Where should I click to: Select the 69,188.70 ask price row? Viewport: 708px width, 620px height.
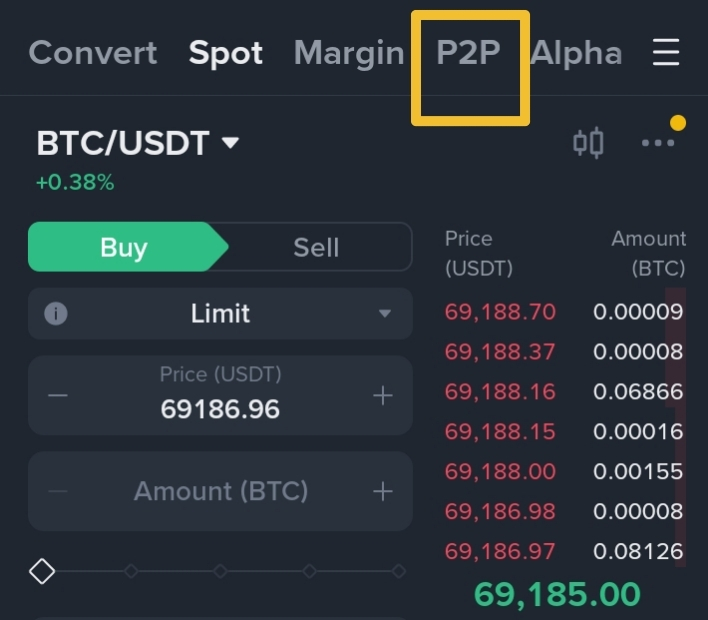coord(500,312)
